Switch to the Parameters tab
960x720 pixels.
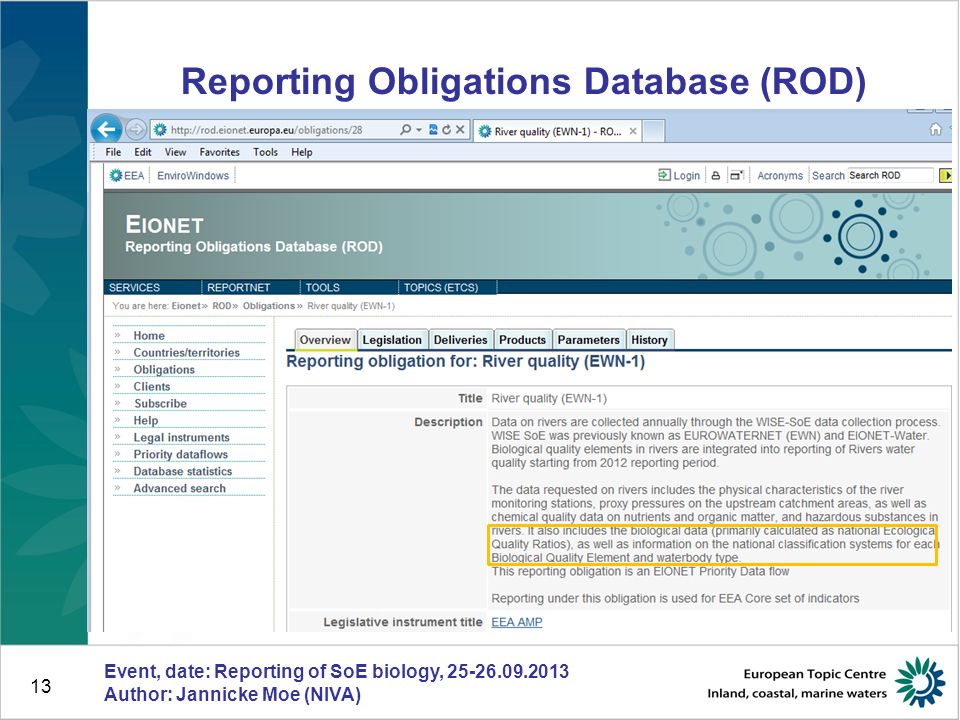click(588, 340)
